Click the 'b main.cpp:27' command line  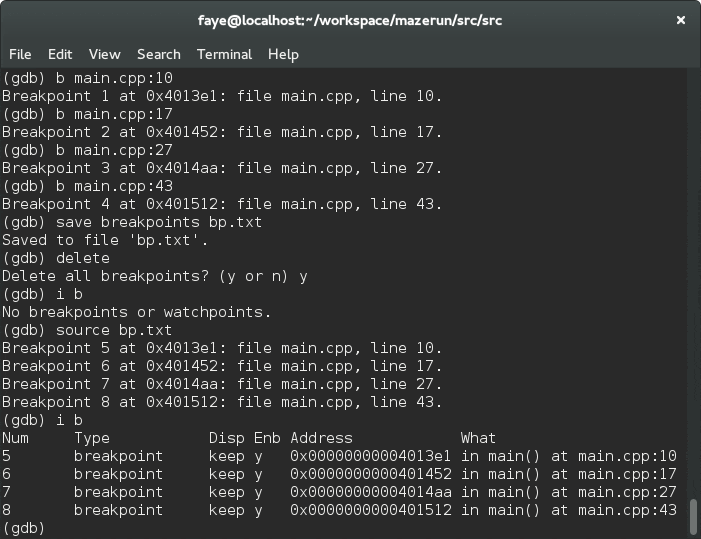point(88,150)
